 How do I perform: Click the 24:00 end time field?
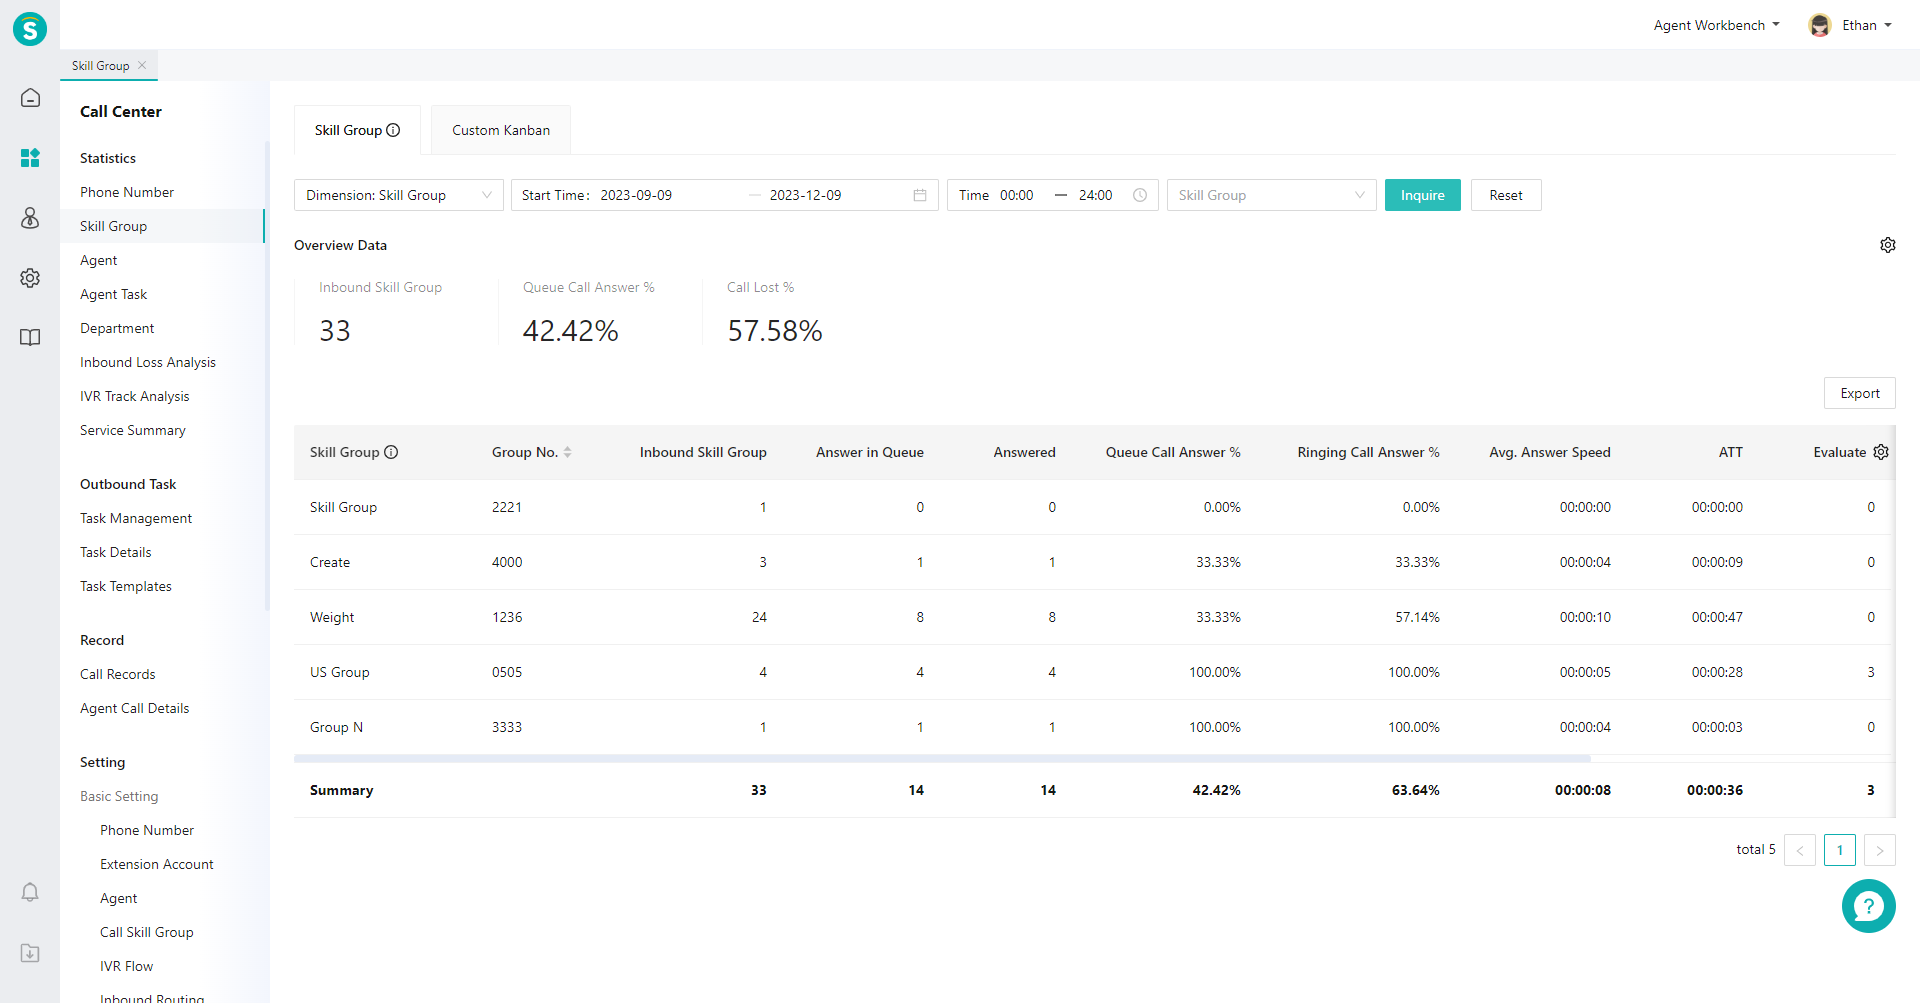[1096, 195]
